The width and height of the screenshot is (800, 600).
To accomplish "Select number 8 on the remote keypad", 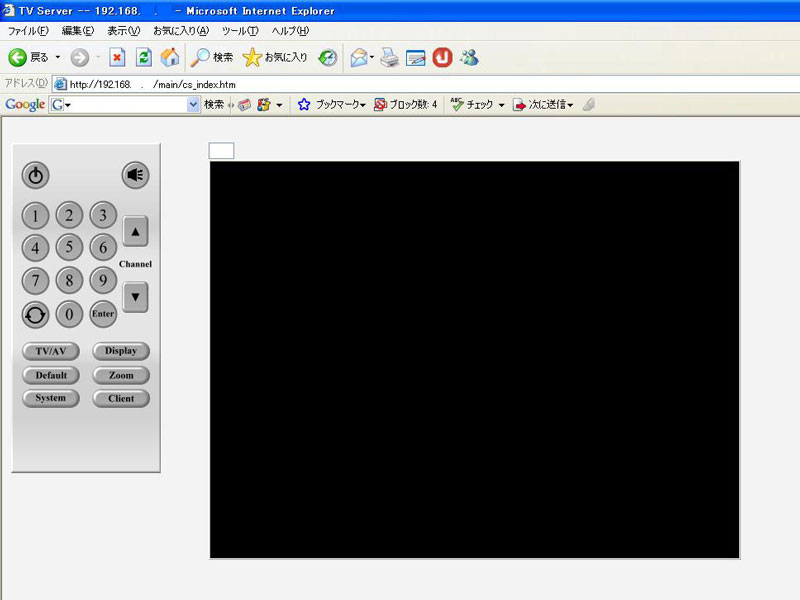I will point(69,280).
